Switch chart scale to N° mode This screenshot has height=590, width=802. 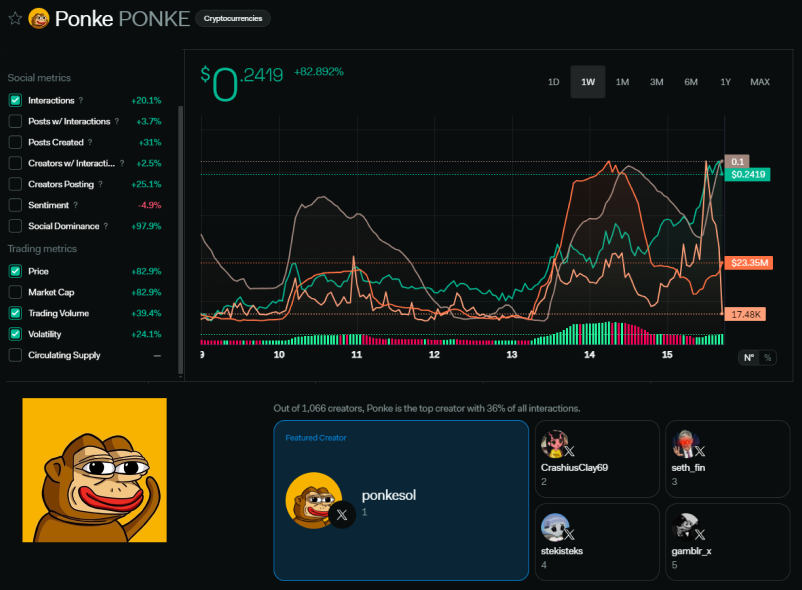click(x=749, y=358)
